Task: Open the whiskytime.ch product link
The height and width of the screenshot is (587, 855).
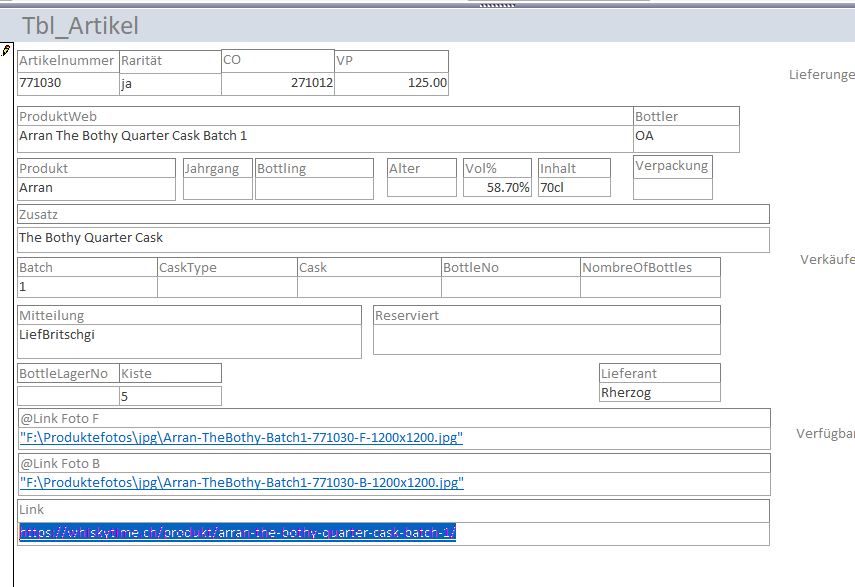Action: 238,532
